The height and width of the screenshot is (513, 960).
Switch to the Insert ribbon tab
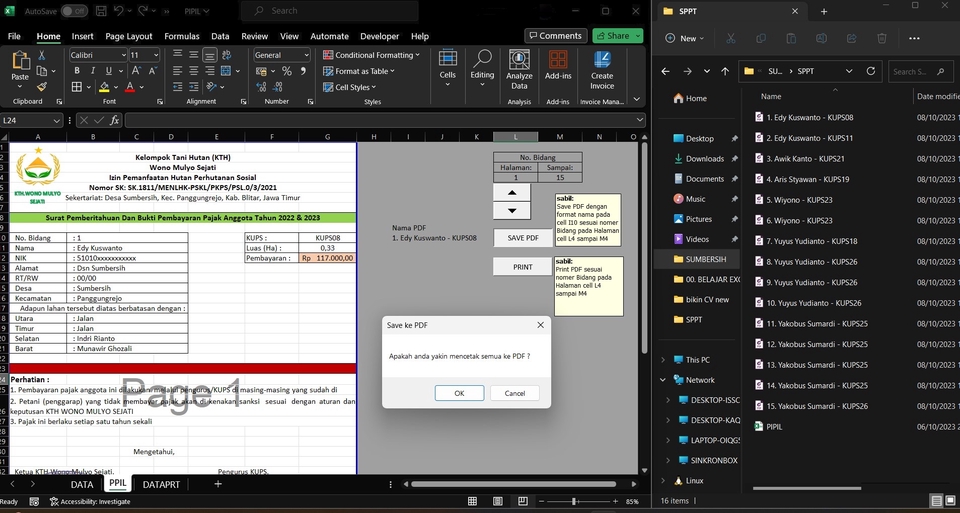pyautogui.click(x=83, y=36)
